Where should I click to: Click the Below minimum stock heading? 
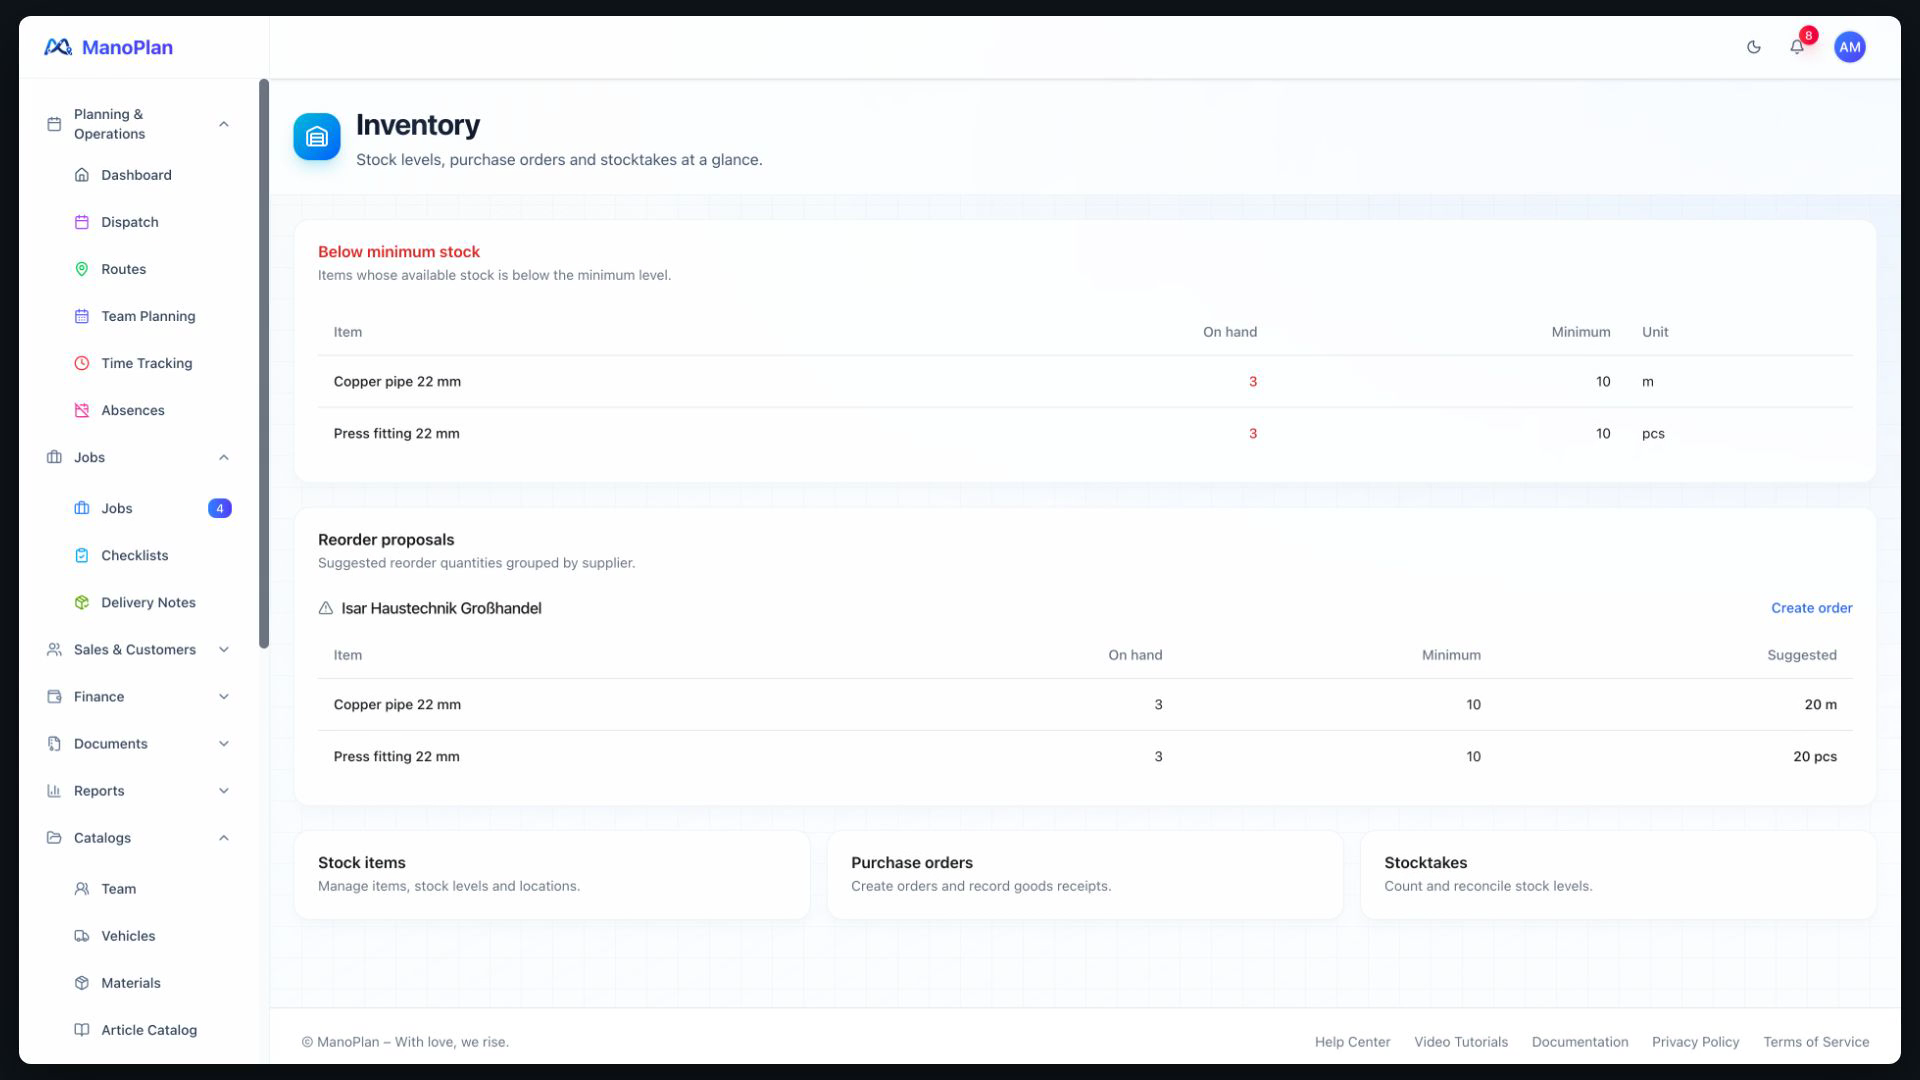point(399,252)
